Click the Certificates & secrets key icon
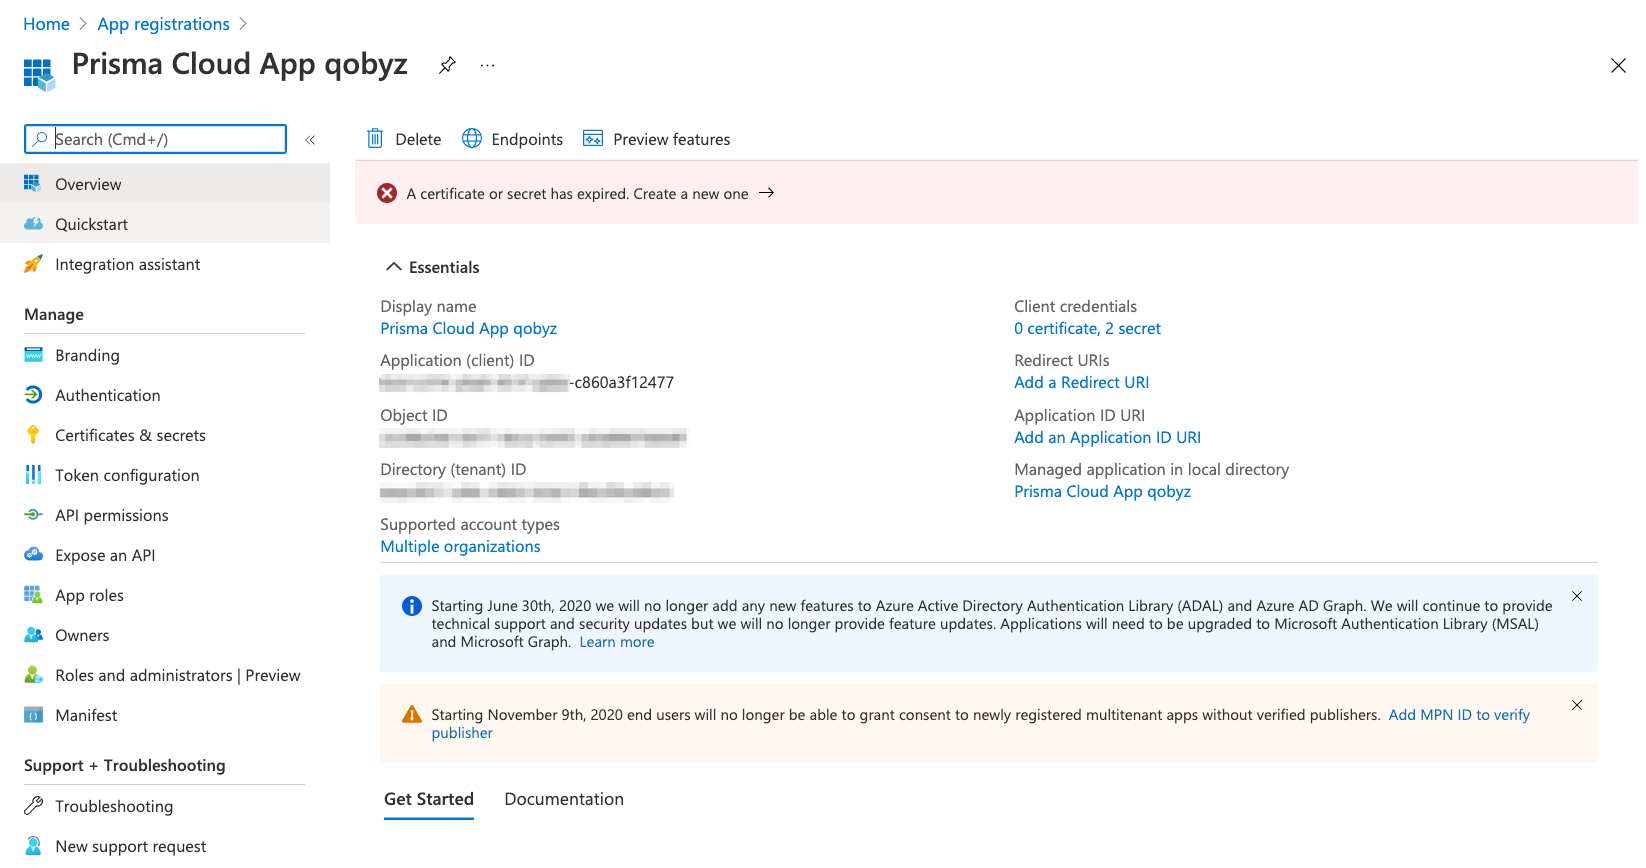Screen dimensions: 1646x868 pos(33,435)
